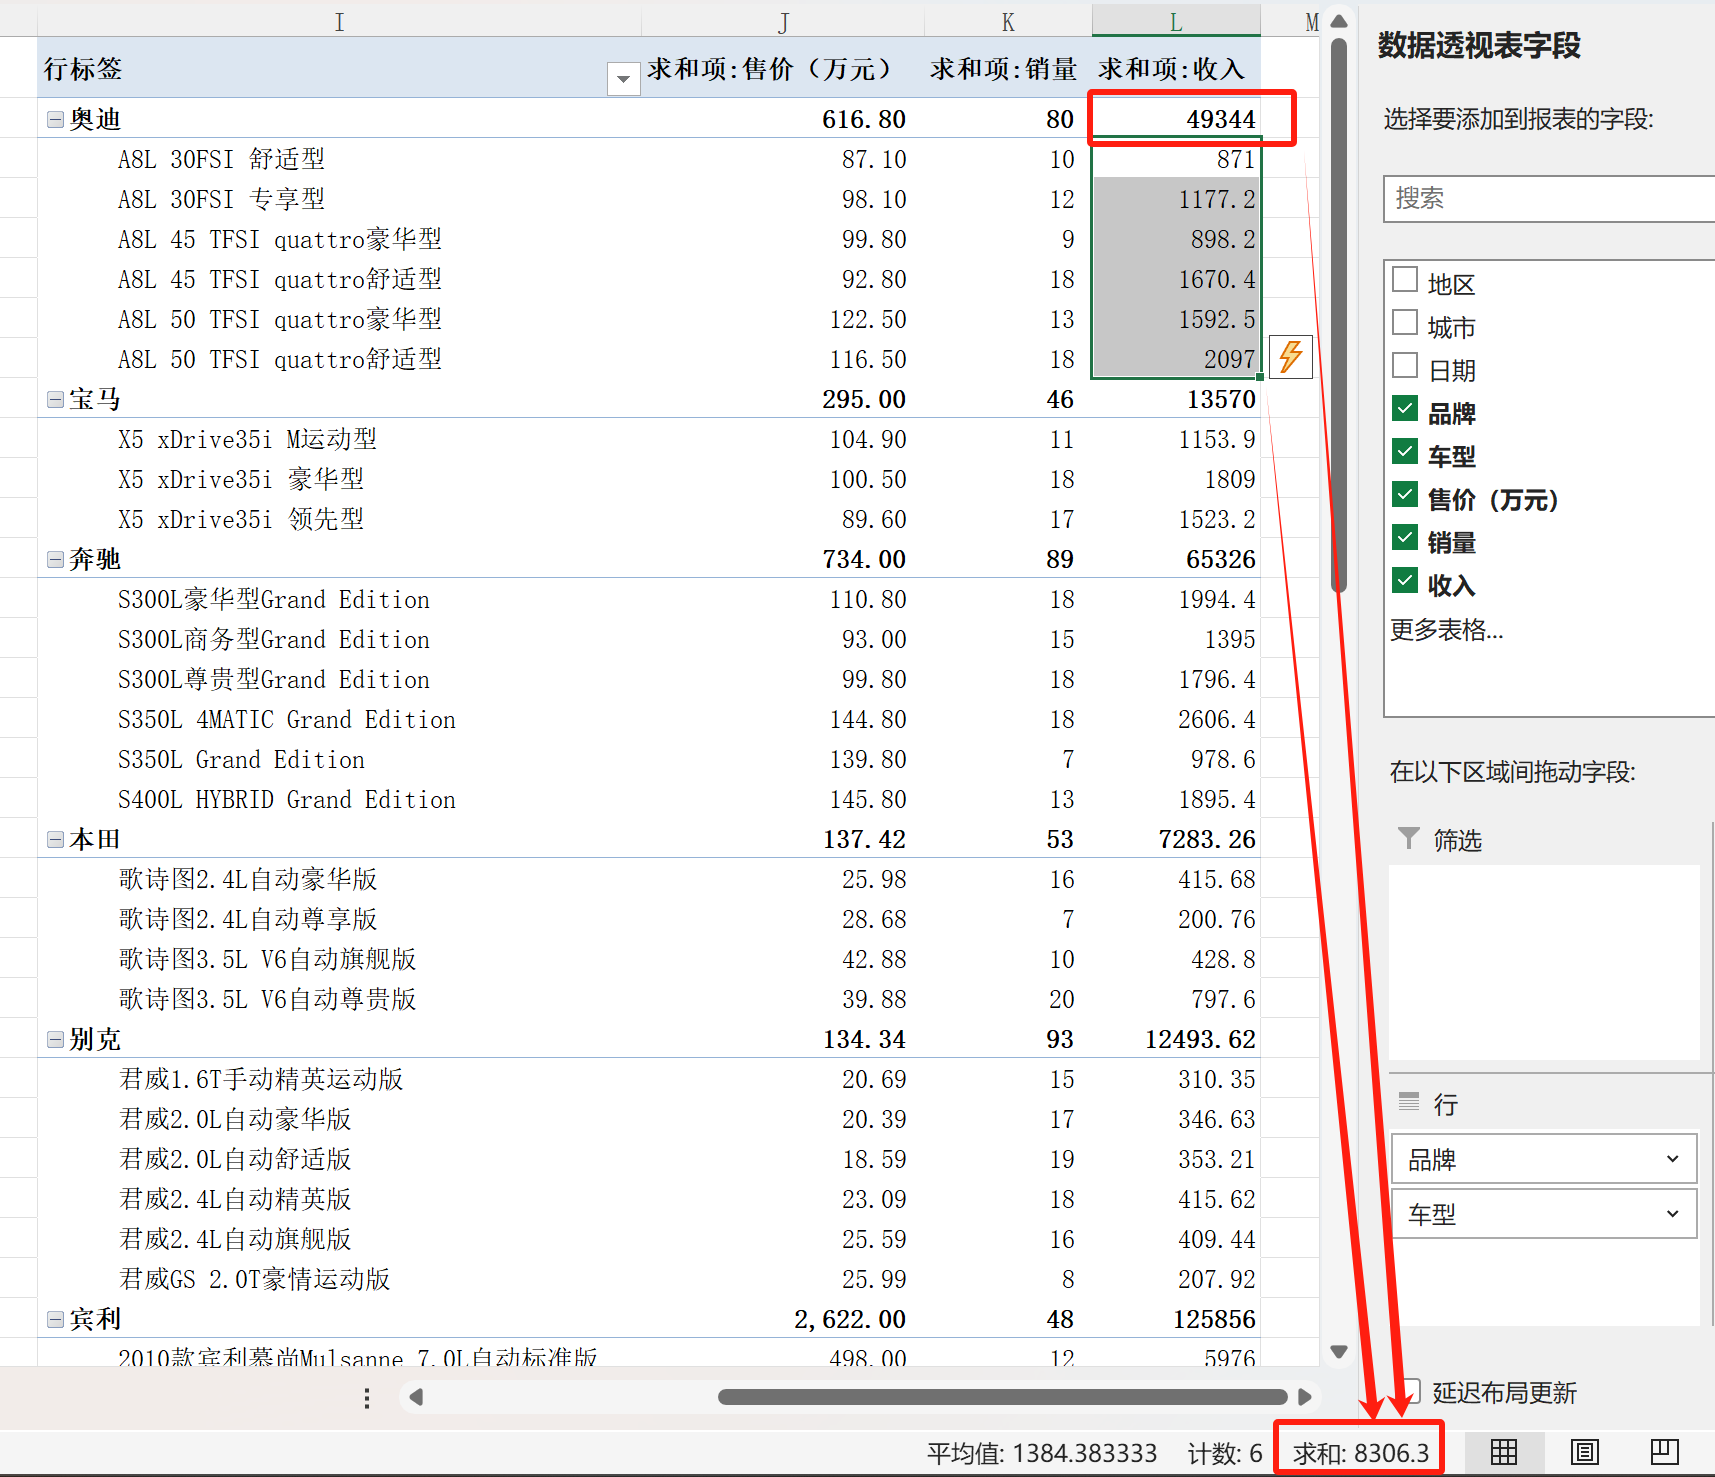Uncheck the 车型 field checkbox
The width and height of the screenshot is (1715, 1477).
(1405, 451)
